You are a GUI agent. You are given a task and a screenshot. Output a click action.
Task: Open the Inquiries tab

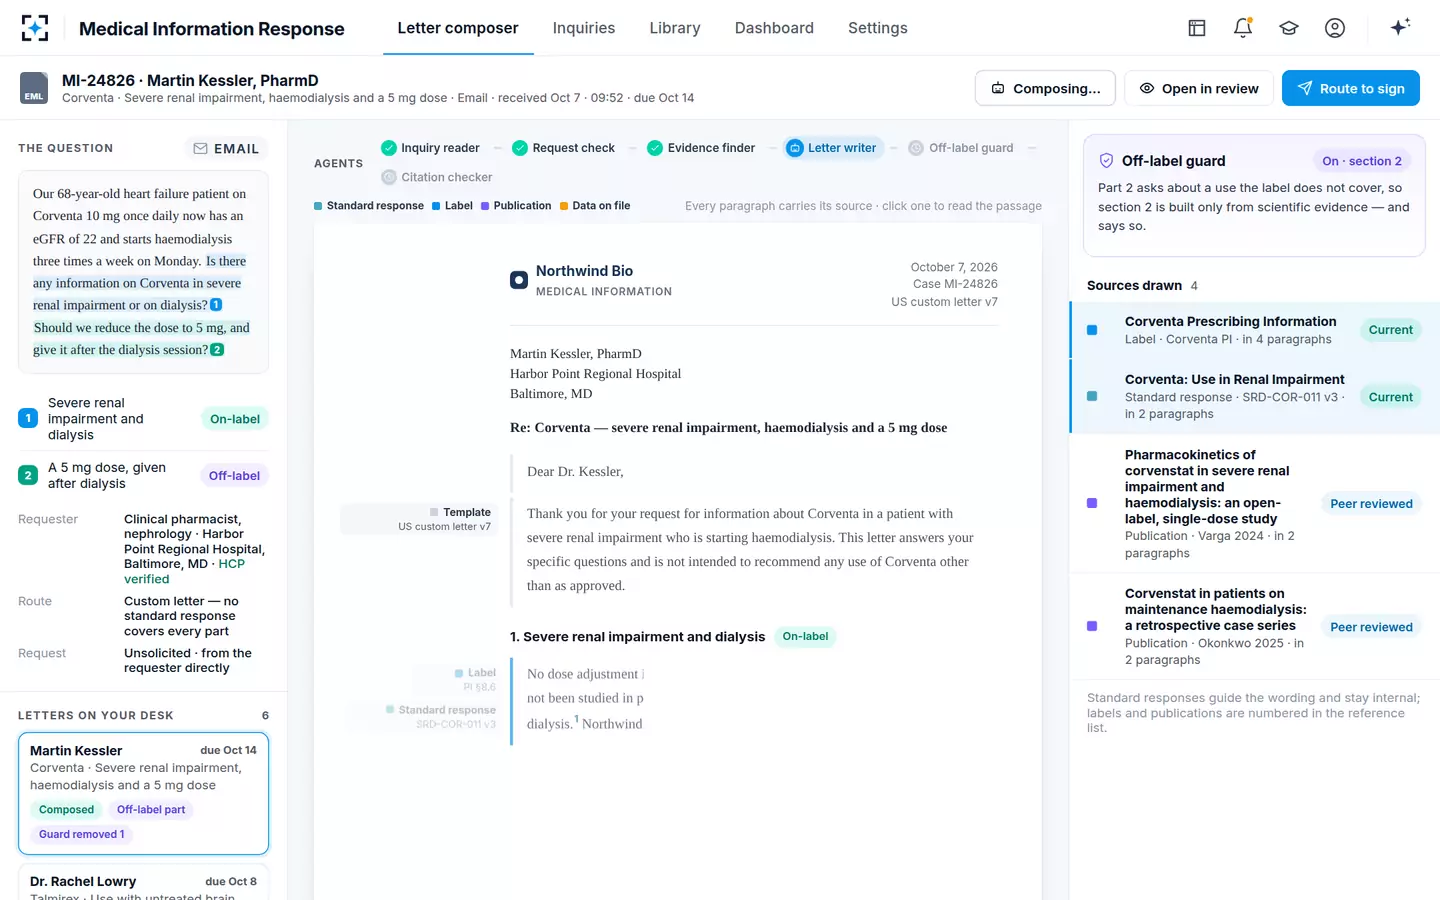click(584, 28)
